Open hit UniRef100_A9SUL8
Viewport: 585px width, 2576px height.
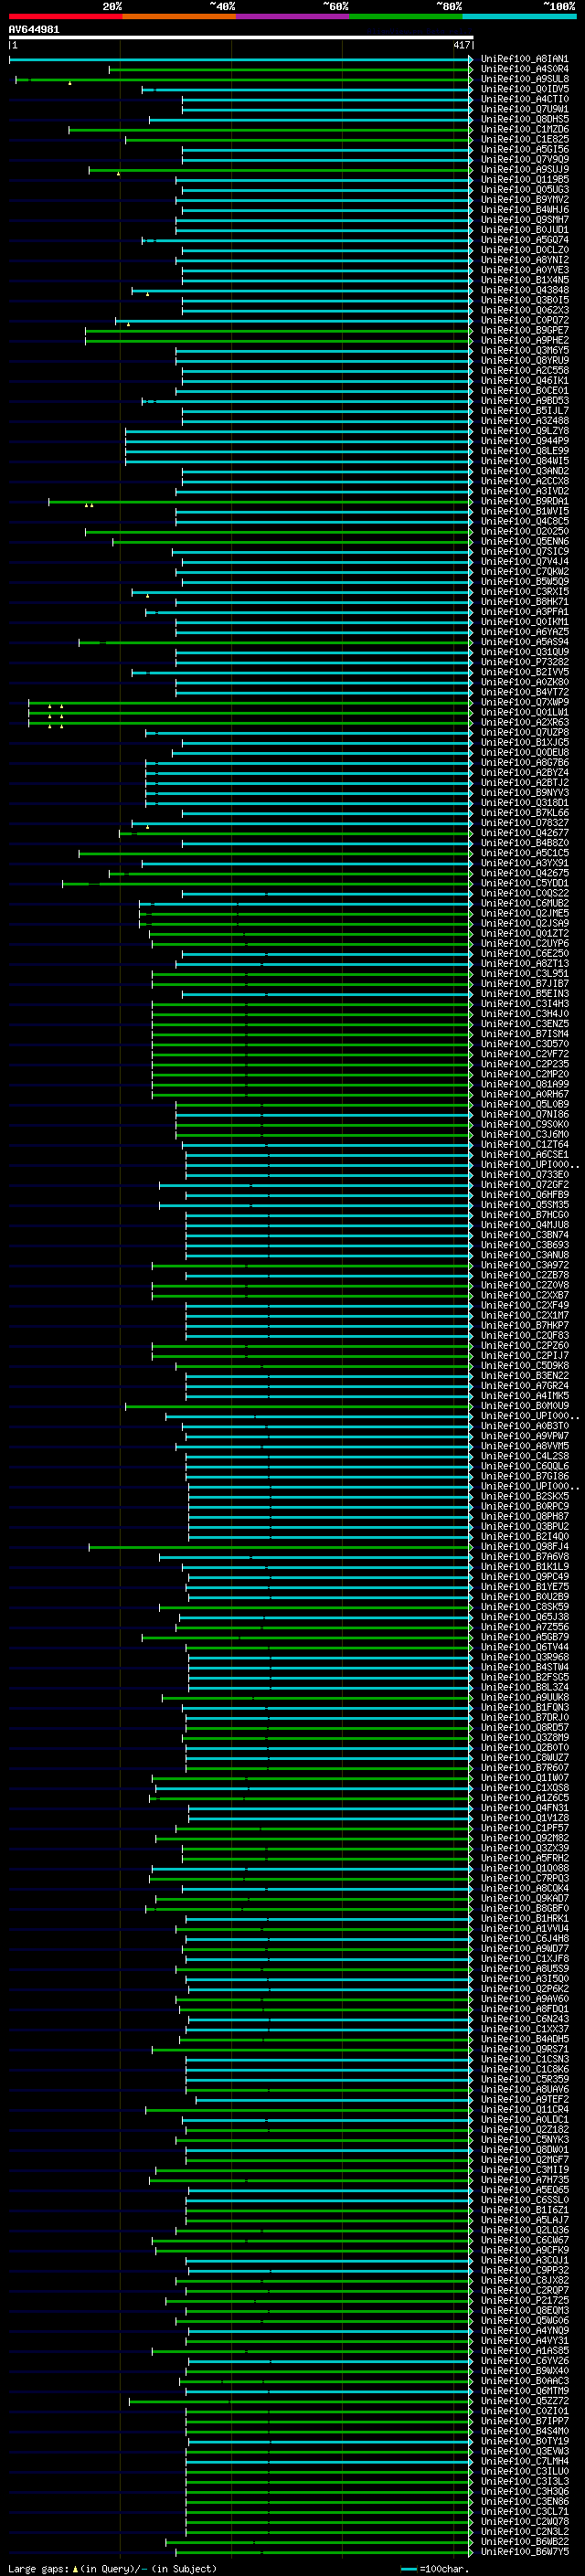coord(525,79)
